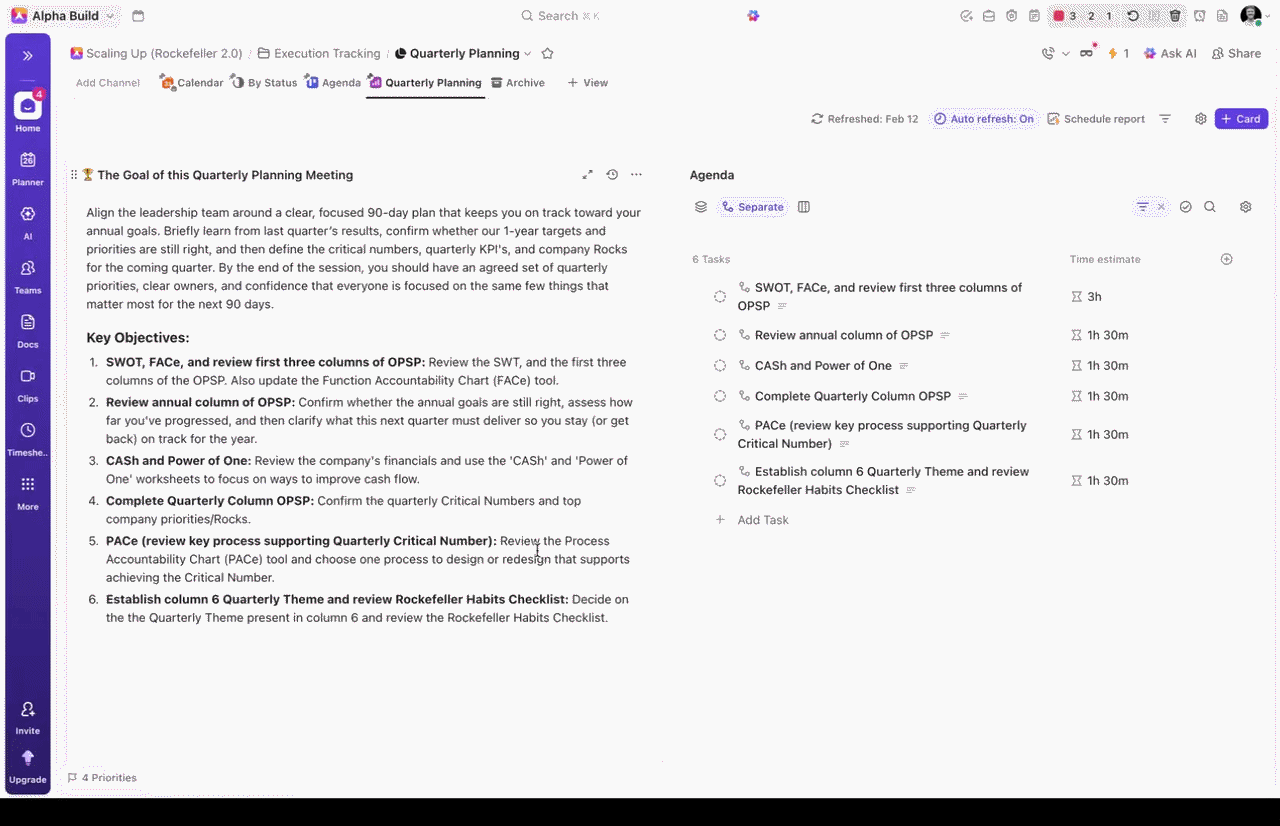Click the phone call icon
1280x826 pixels.
(1048, 54)
